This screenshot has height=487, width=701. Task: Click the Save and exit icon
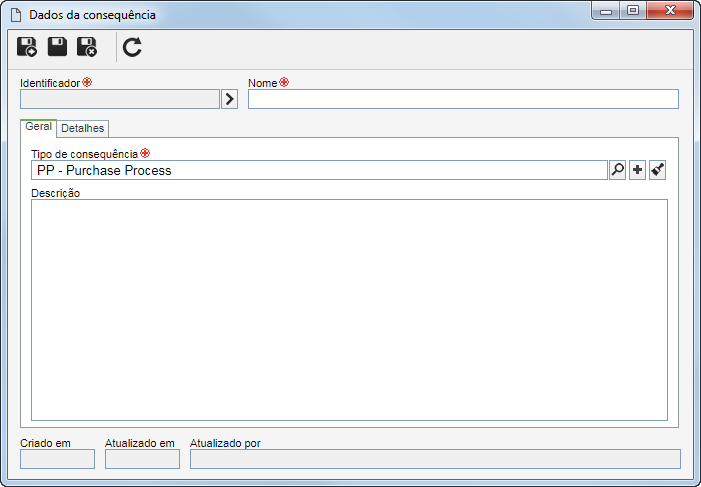[87, 47]
